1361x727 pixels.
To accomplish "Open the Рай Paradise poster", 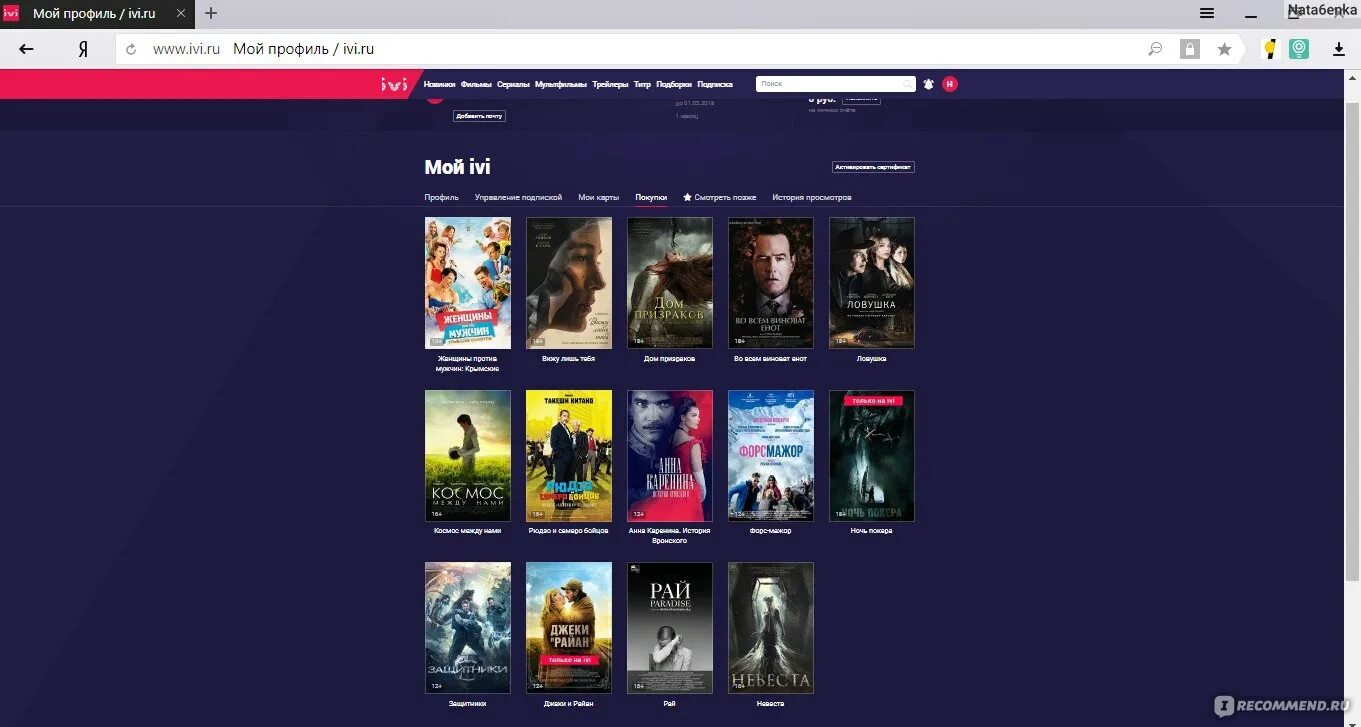I will pyautogui.click(x=669, y=628).
